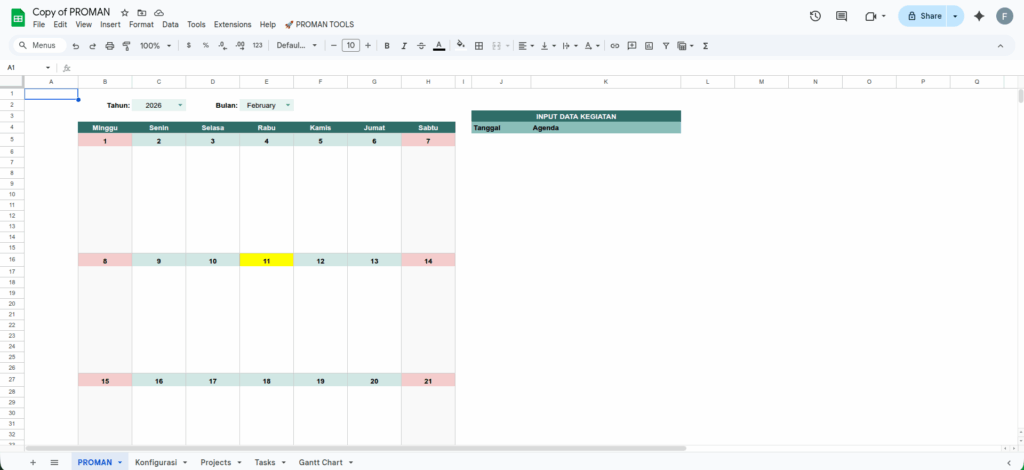Screen dimensions: 1024x470
Task: Open the fill color picker
Action: pyautogui.click(x=460, y=46)
